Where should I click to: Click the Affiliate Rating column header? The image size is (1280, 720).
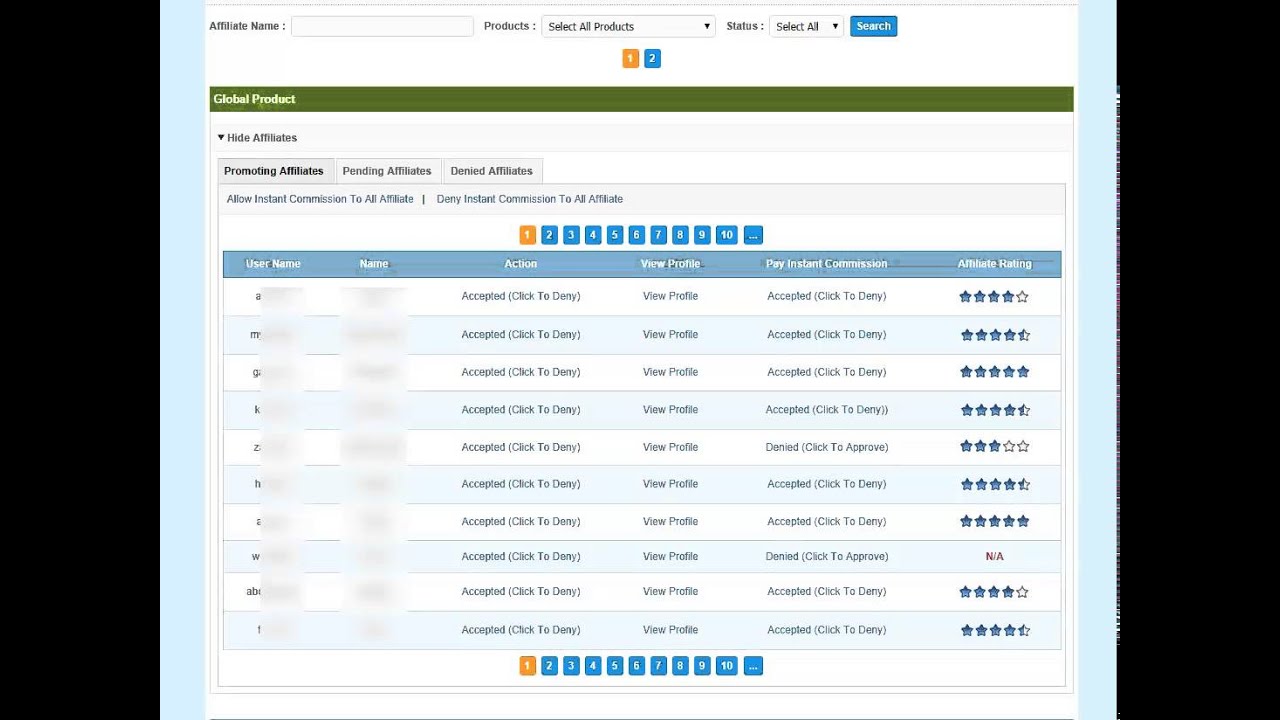coord(995,264)
